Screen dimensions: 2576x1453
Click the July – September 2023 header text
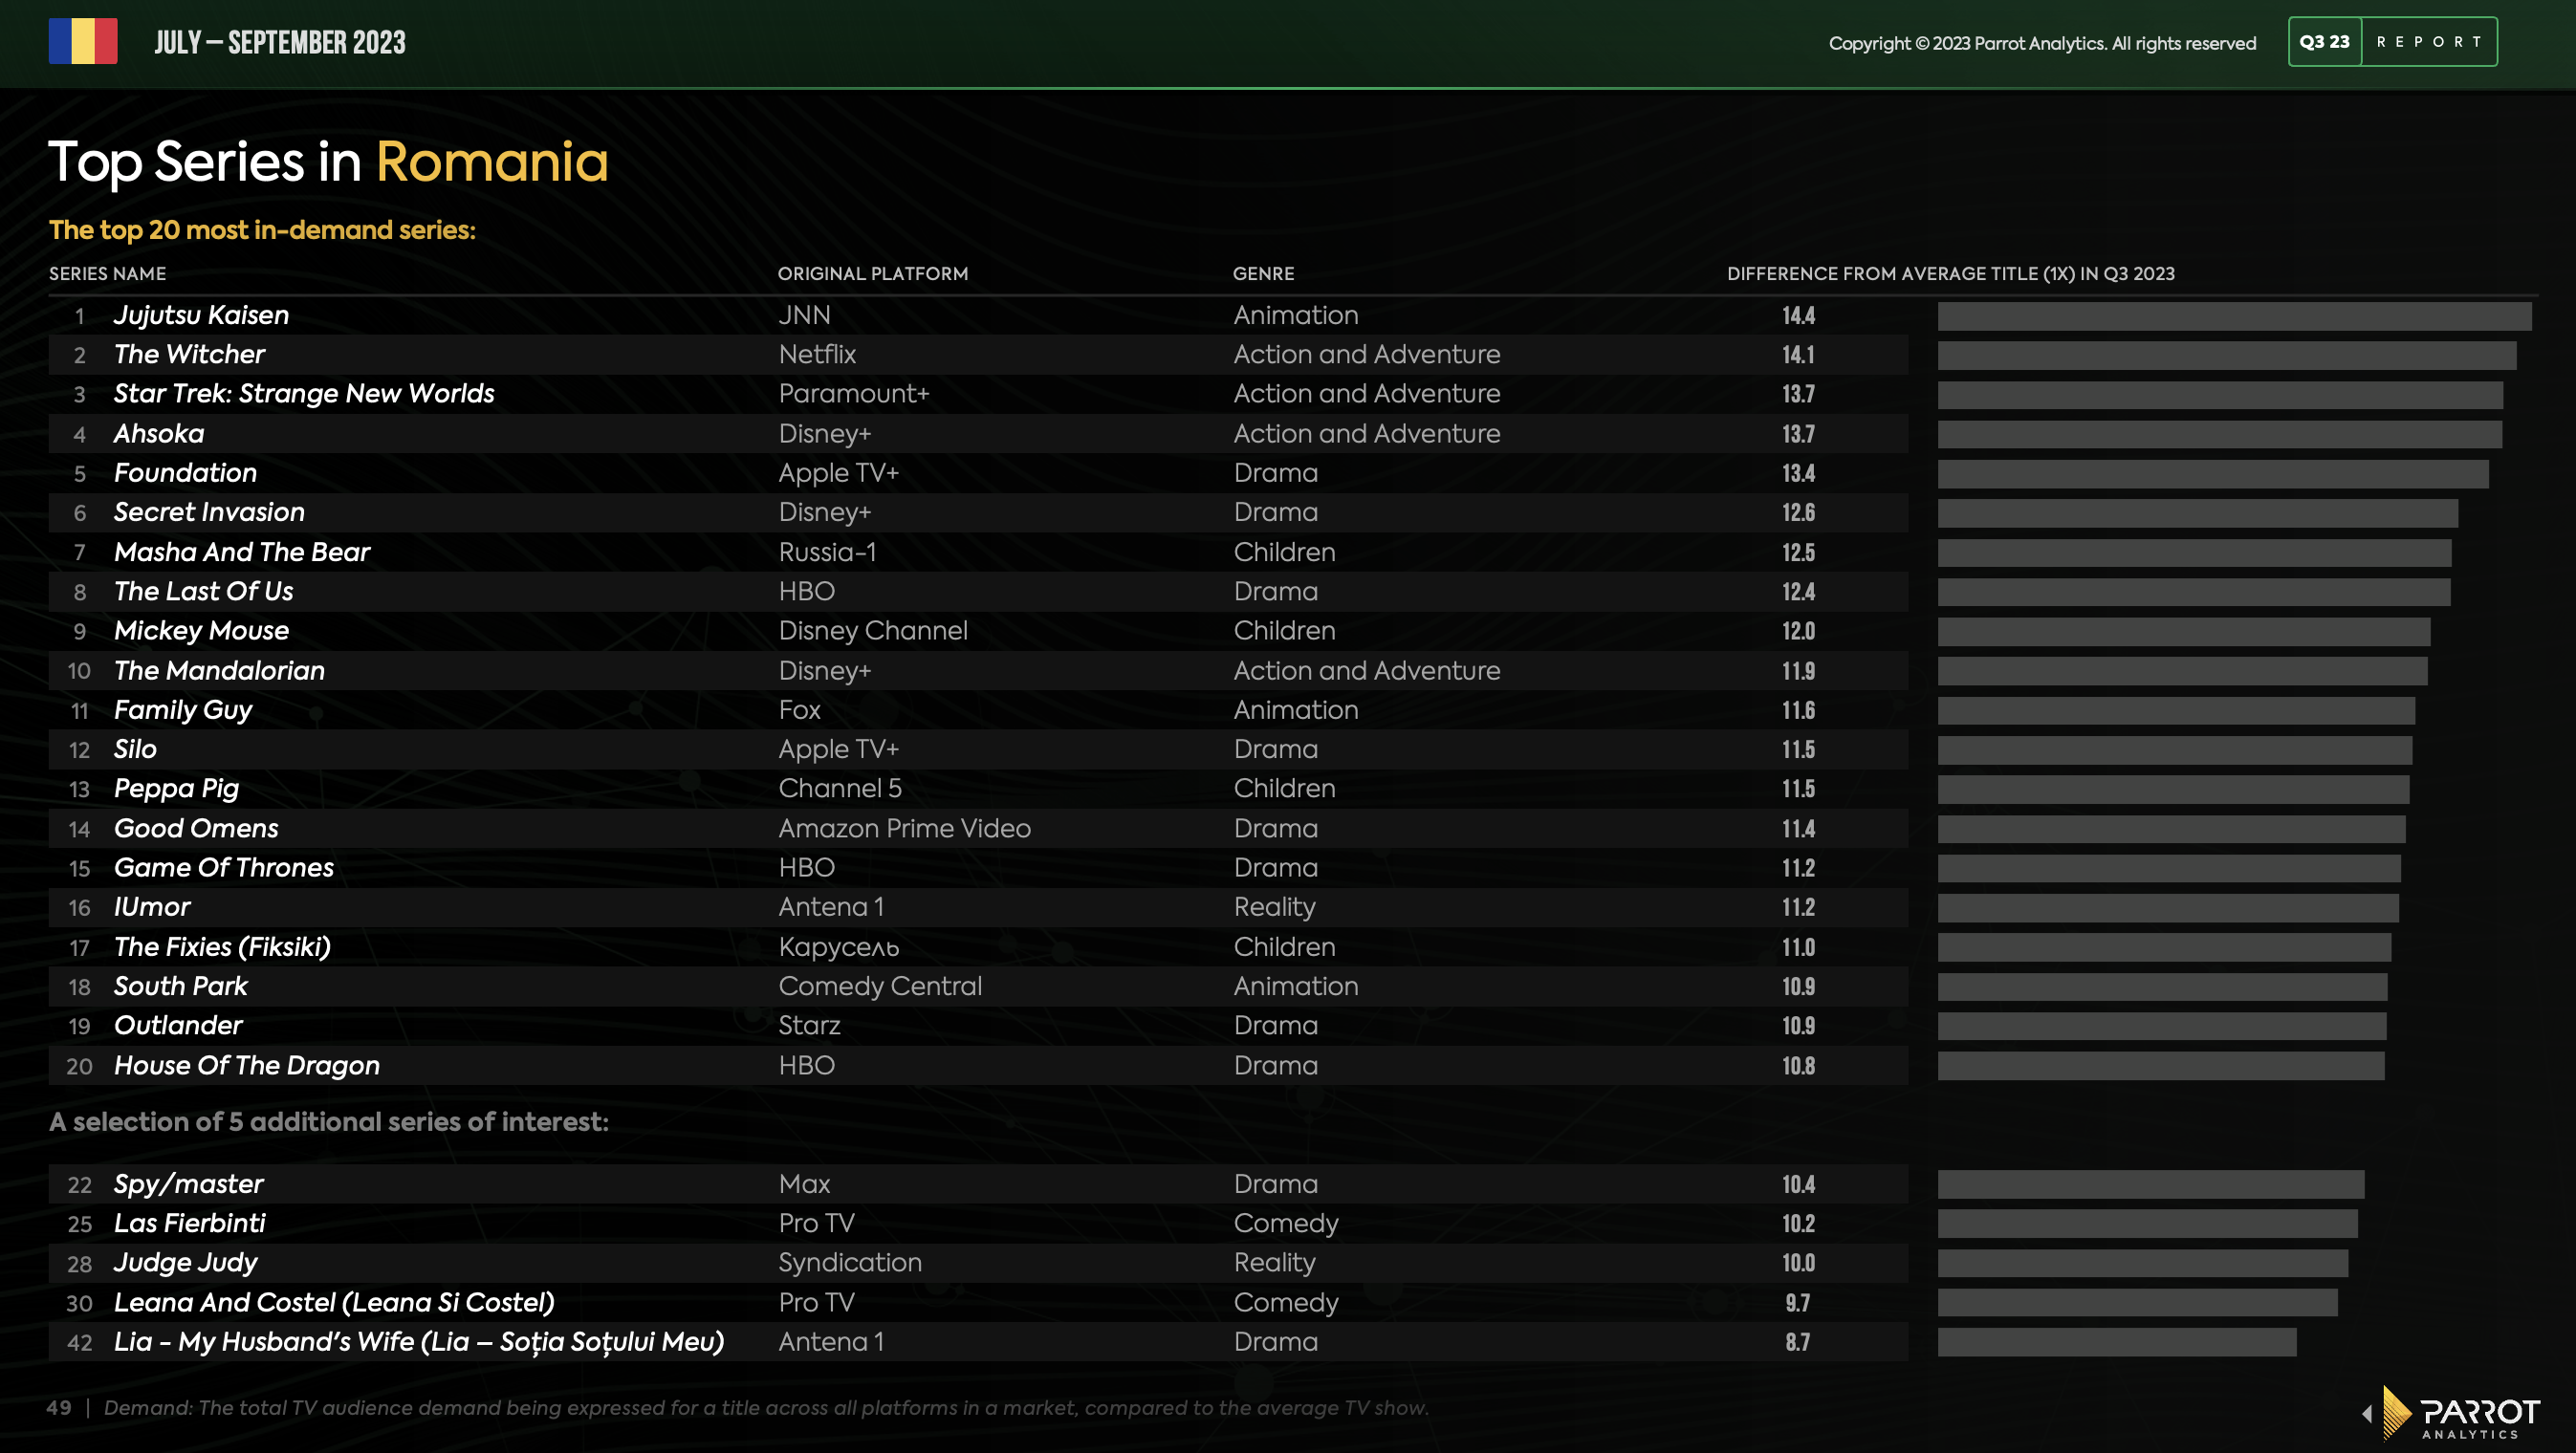(280, 42)
